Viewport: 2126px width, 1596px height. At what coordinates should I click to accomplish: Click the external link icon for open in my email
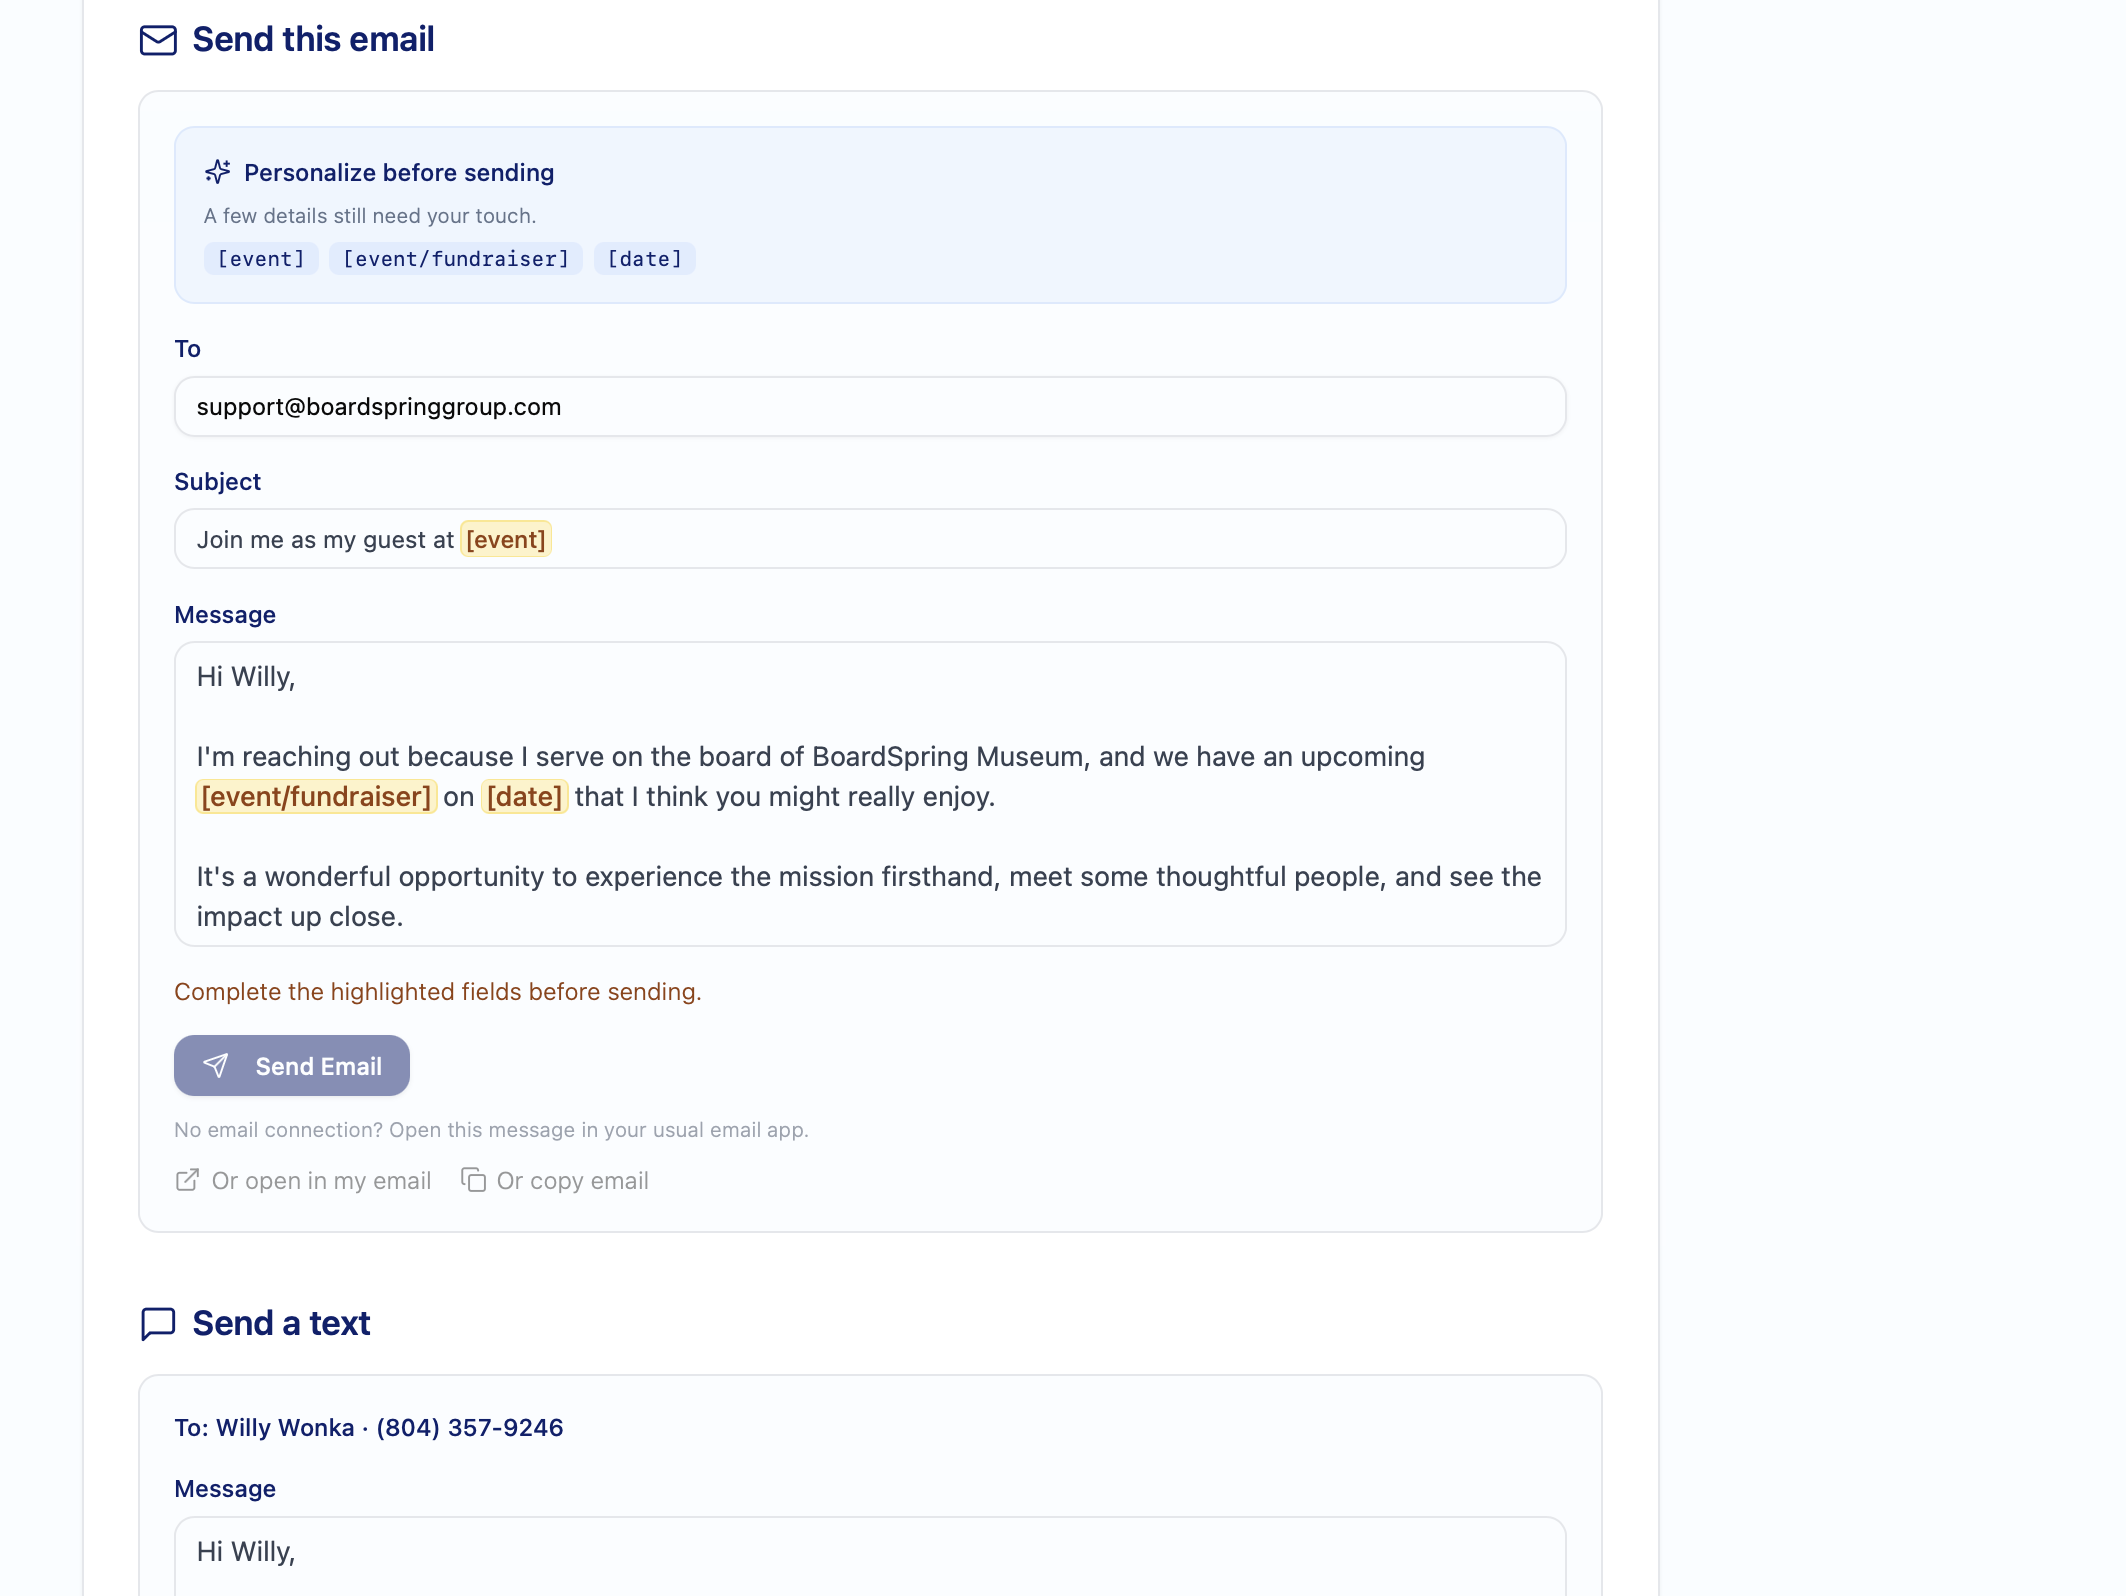(187, 1180)
